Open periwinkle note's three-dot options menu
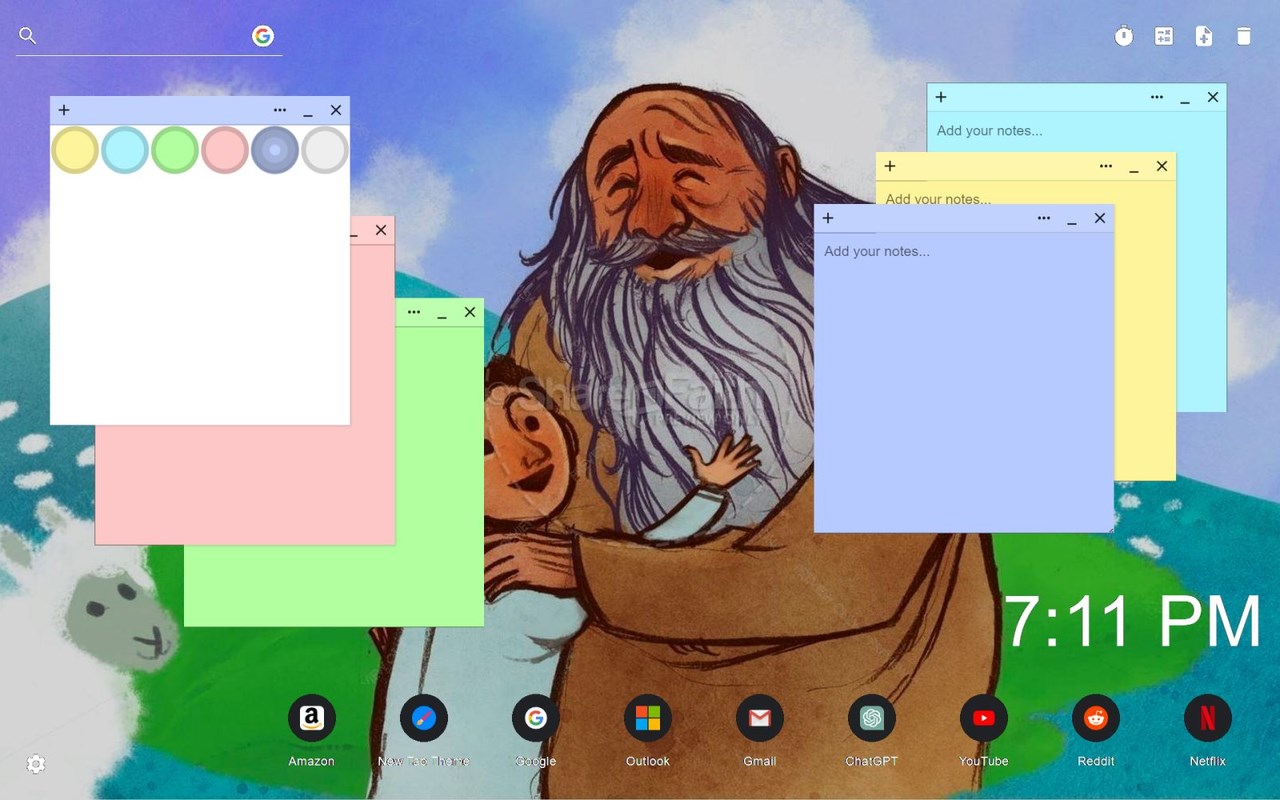The width and height of the screenshot is (1280, 800). [x=1044, y=218]
